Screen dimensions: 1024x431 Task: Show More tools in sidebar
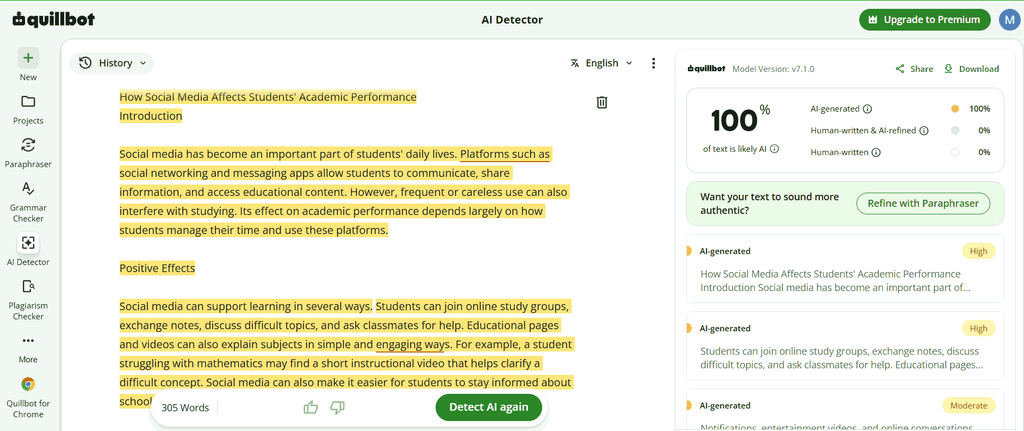[x=28, y=349]
